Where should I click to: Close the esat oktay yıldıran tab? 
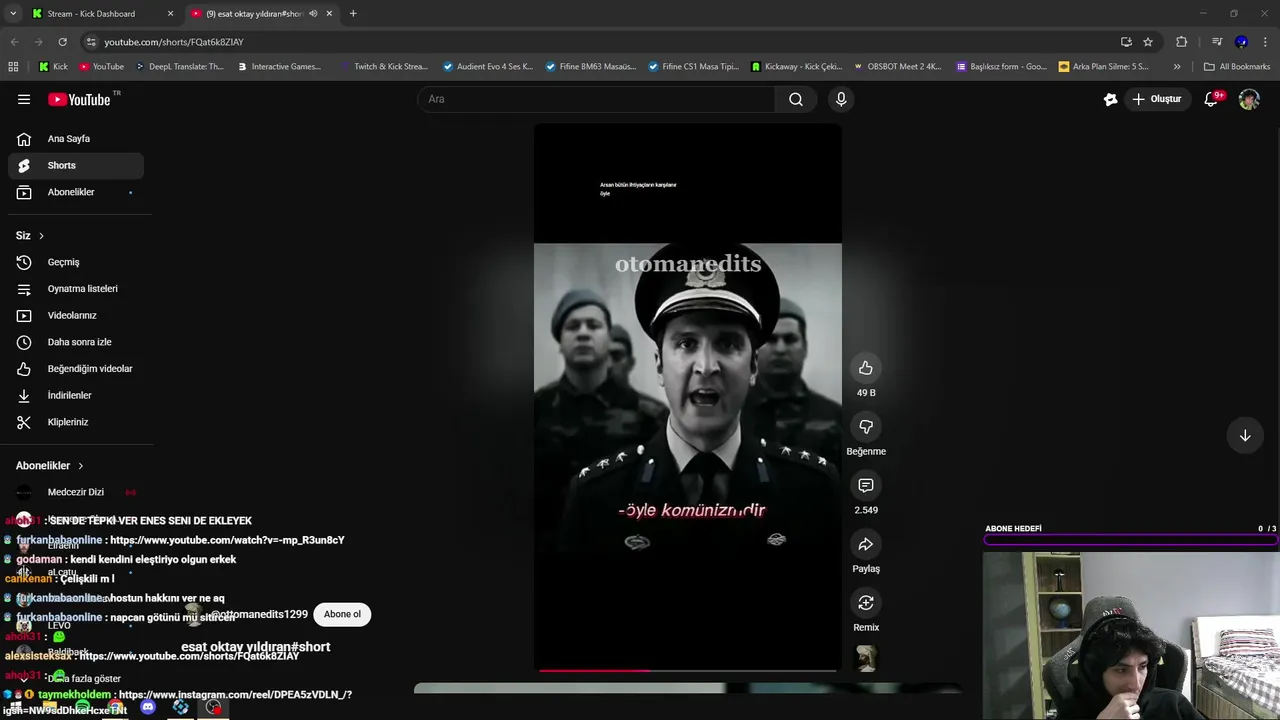[x=329, y=14]
